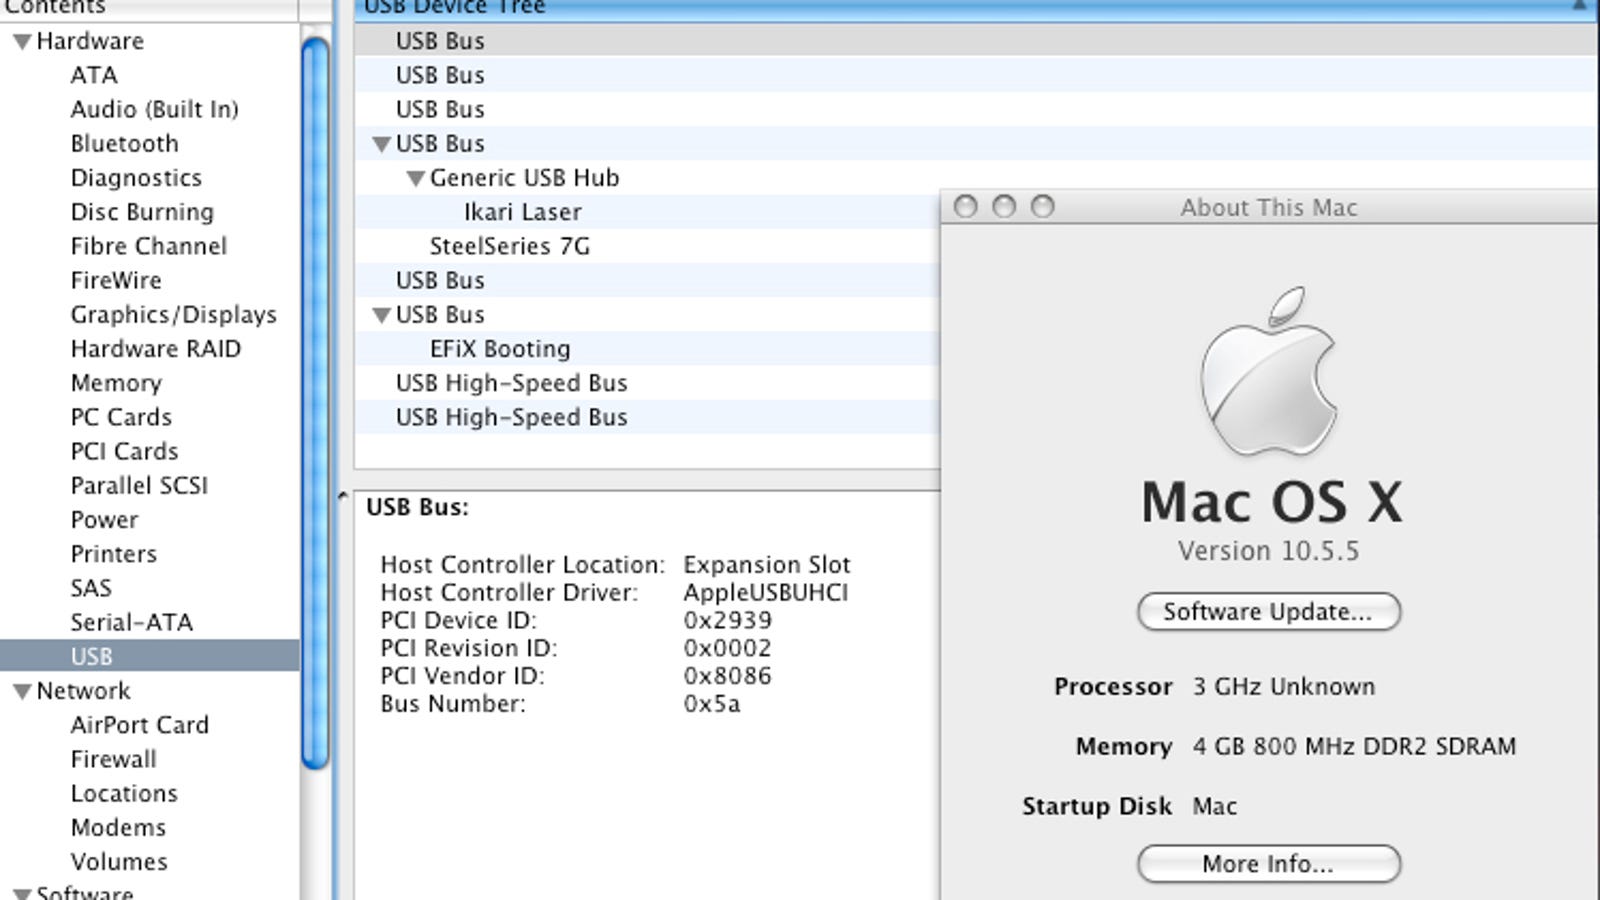This screenshot has width=1600, height=900.
Task: Select SAS in the Hardware list
Action: click(91, 588)
